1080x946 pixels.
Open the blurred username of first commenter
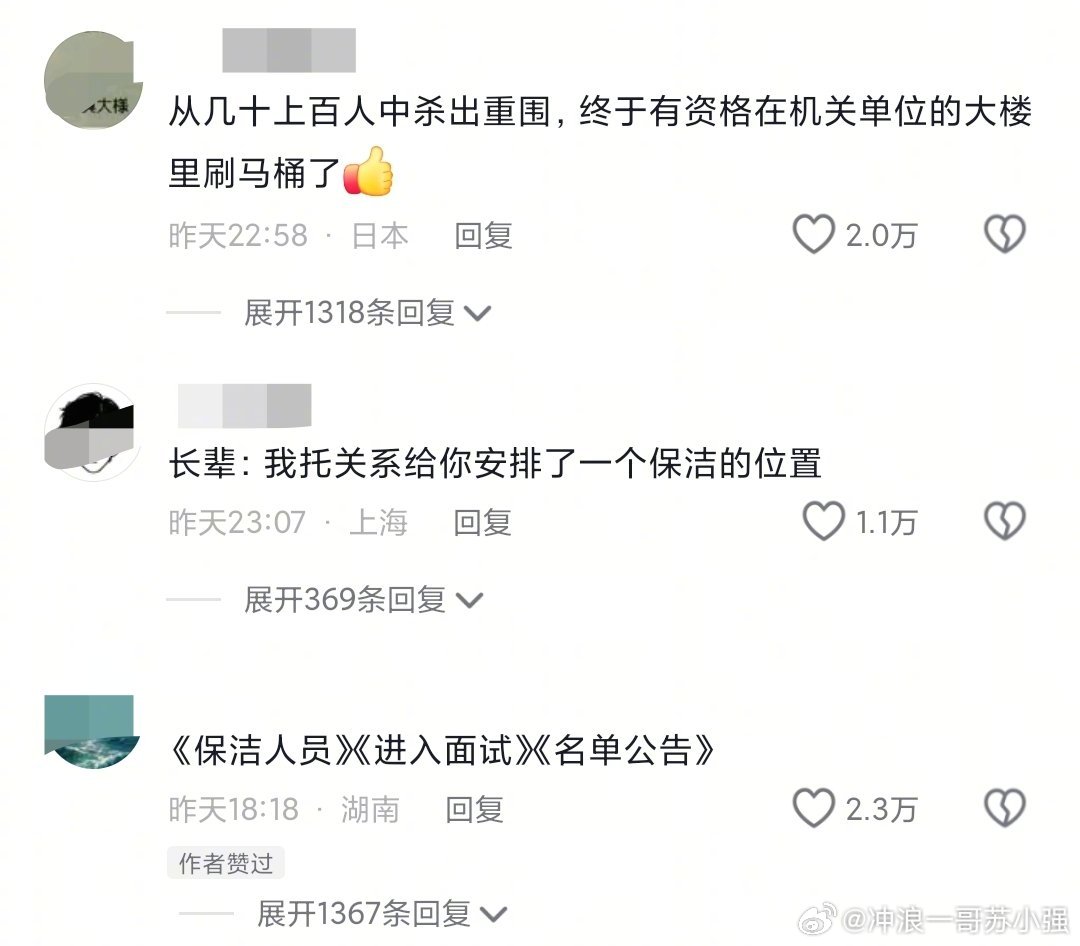pyautogui.click(x=289, y=50)
